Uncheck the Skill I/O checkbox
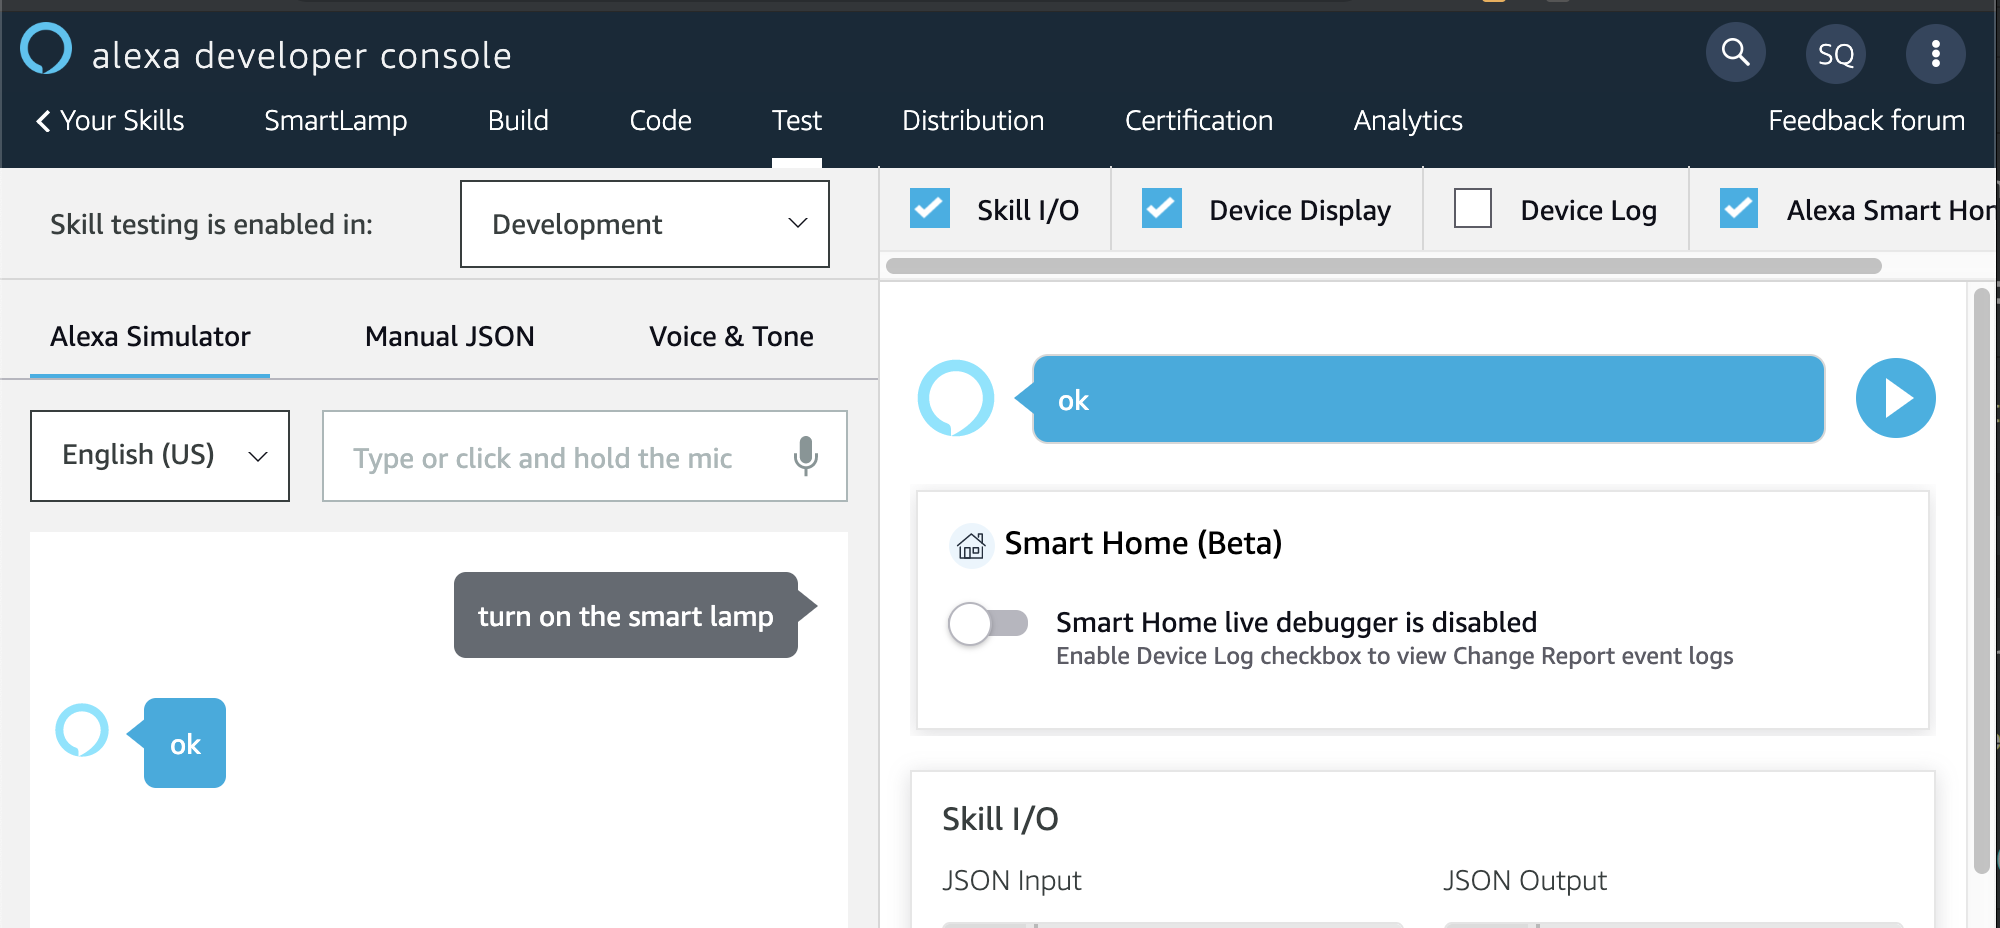 coord(930,209)
